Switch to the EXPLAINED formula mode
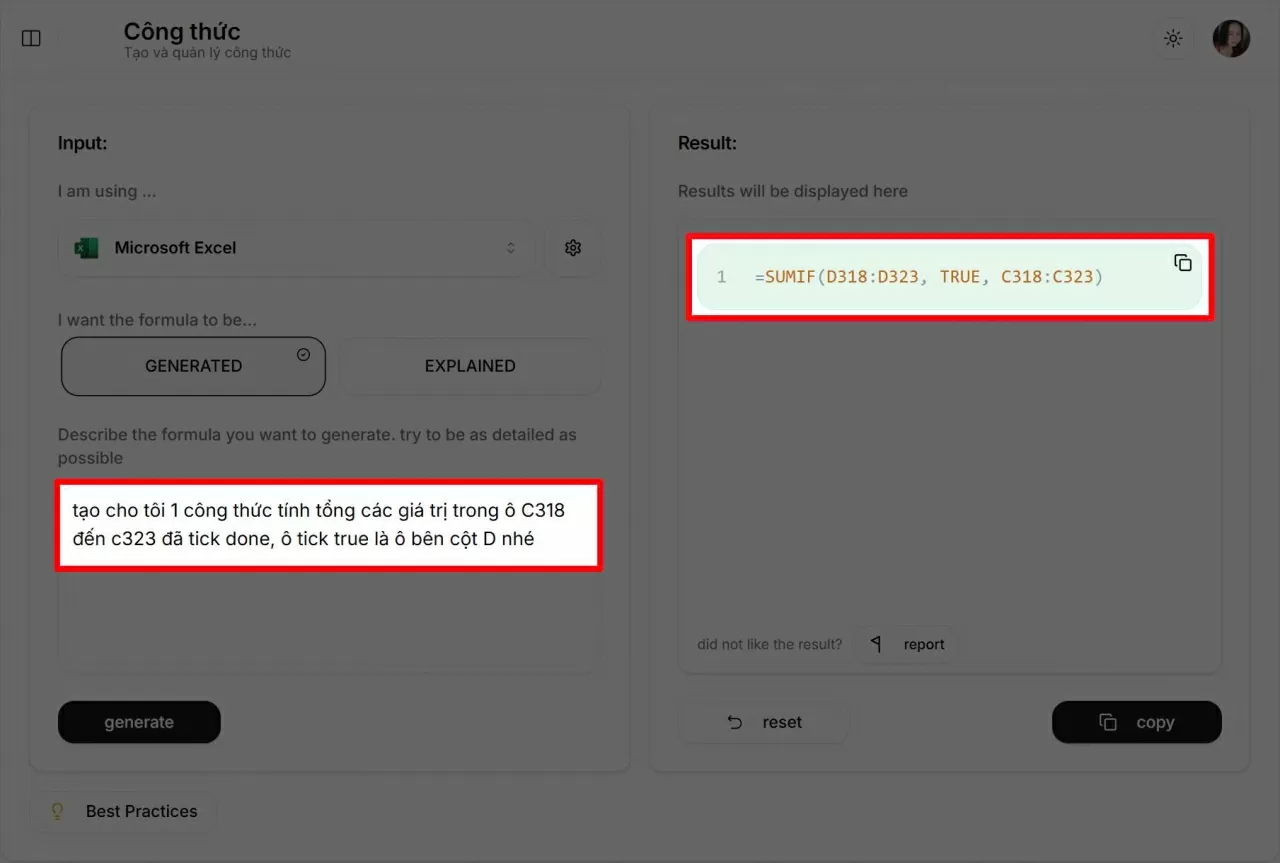The image size is (1280, 863). 470,366
